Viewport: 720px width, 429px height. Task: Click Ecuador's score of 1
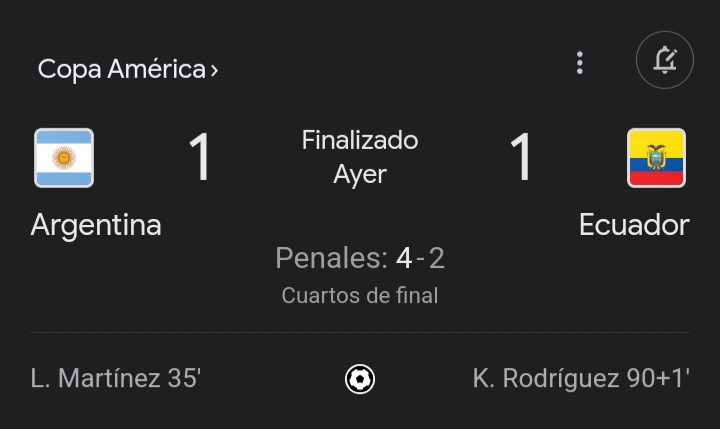[x=521, y=158]
